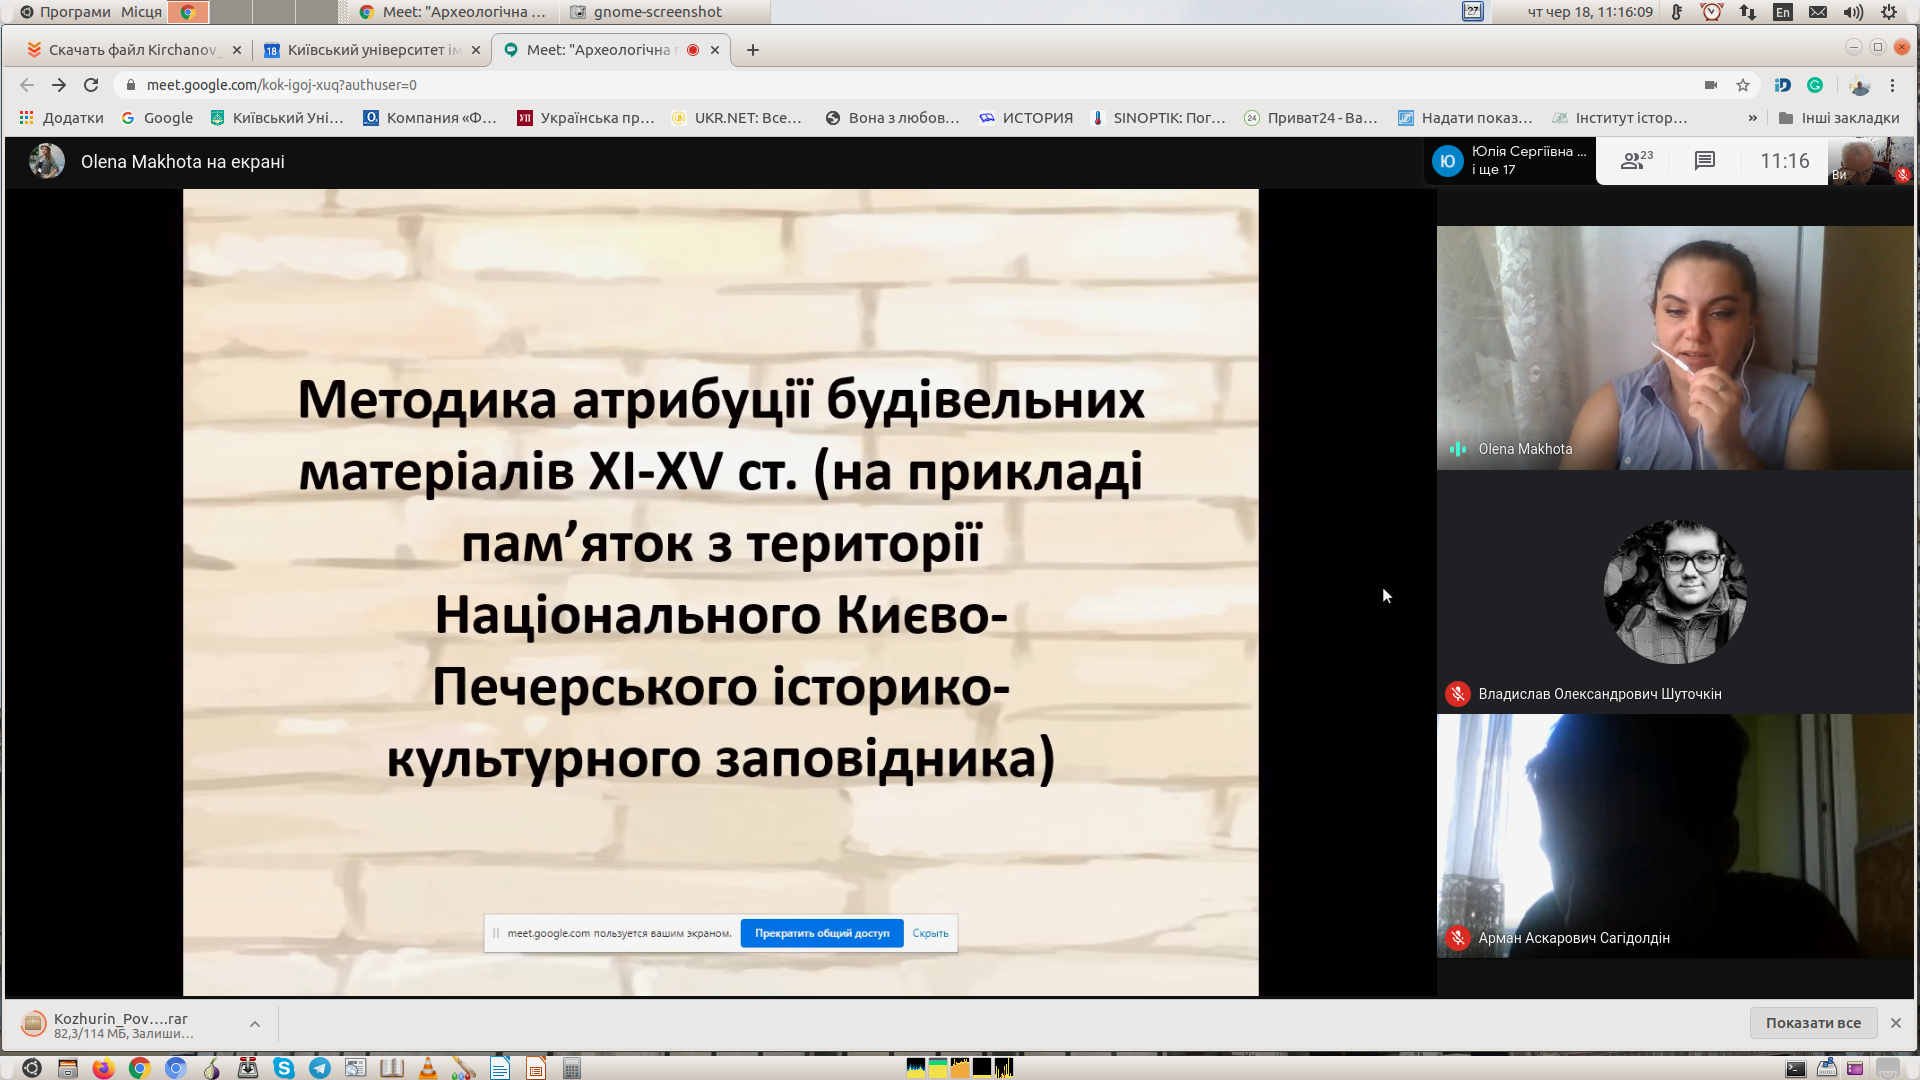Reload the Meet page

pyautogui.click(x=91, y=85)
